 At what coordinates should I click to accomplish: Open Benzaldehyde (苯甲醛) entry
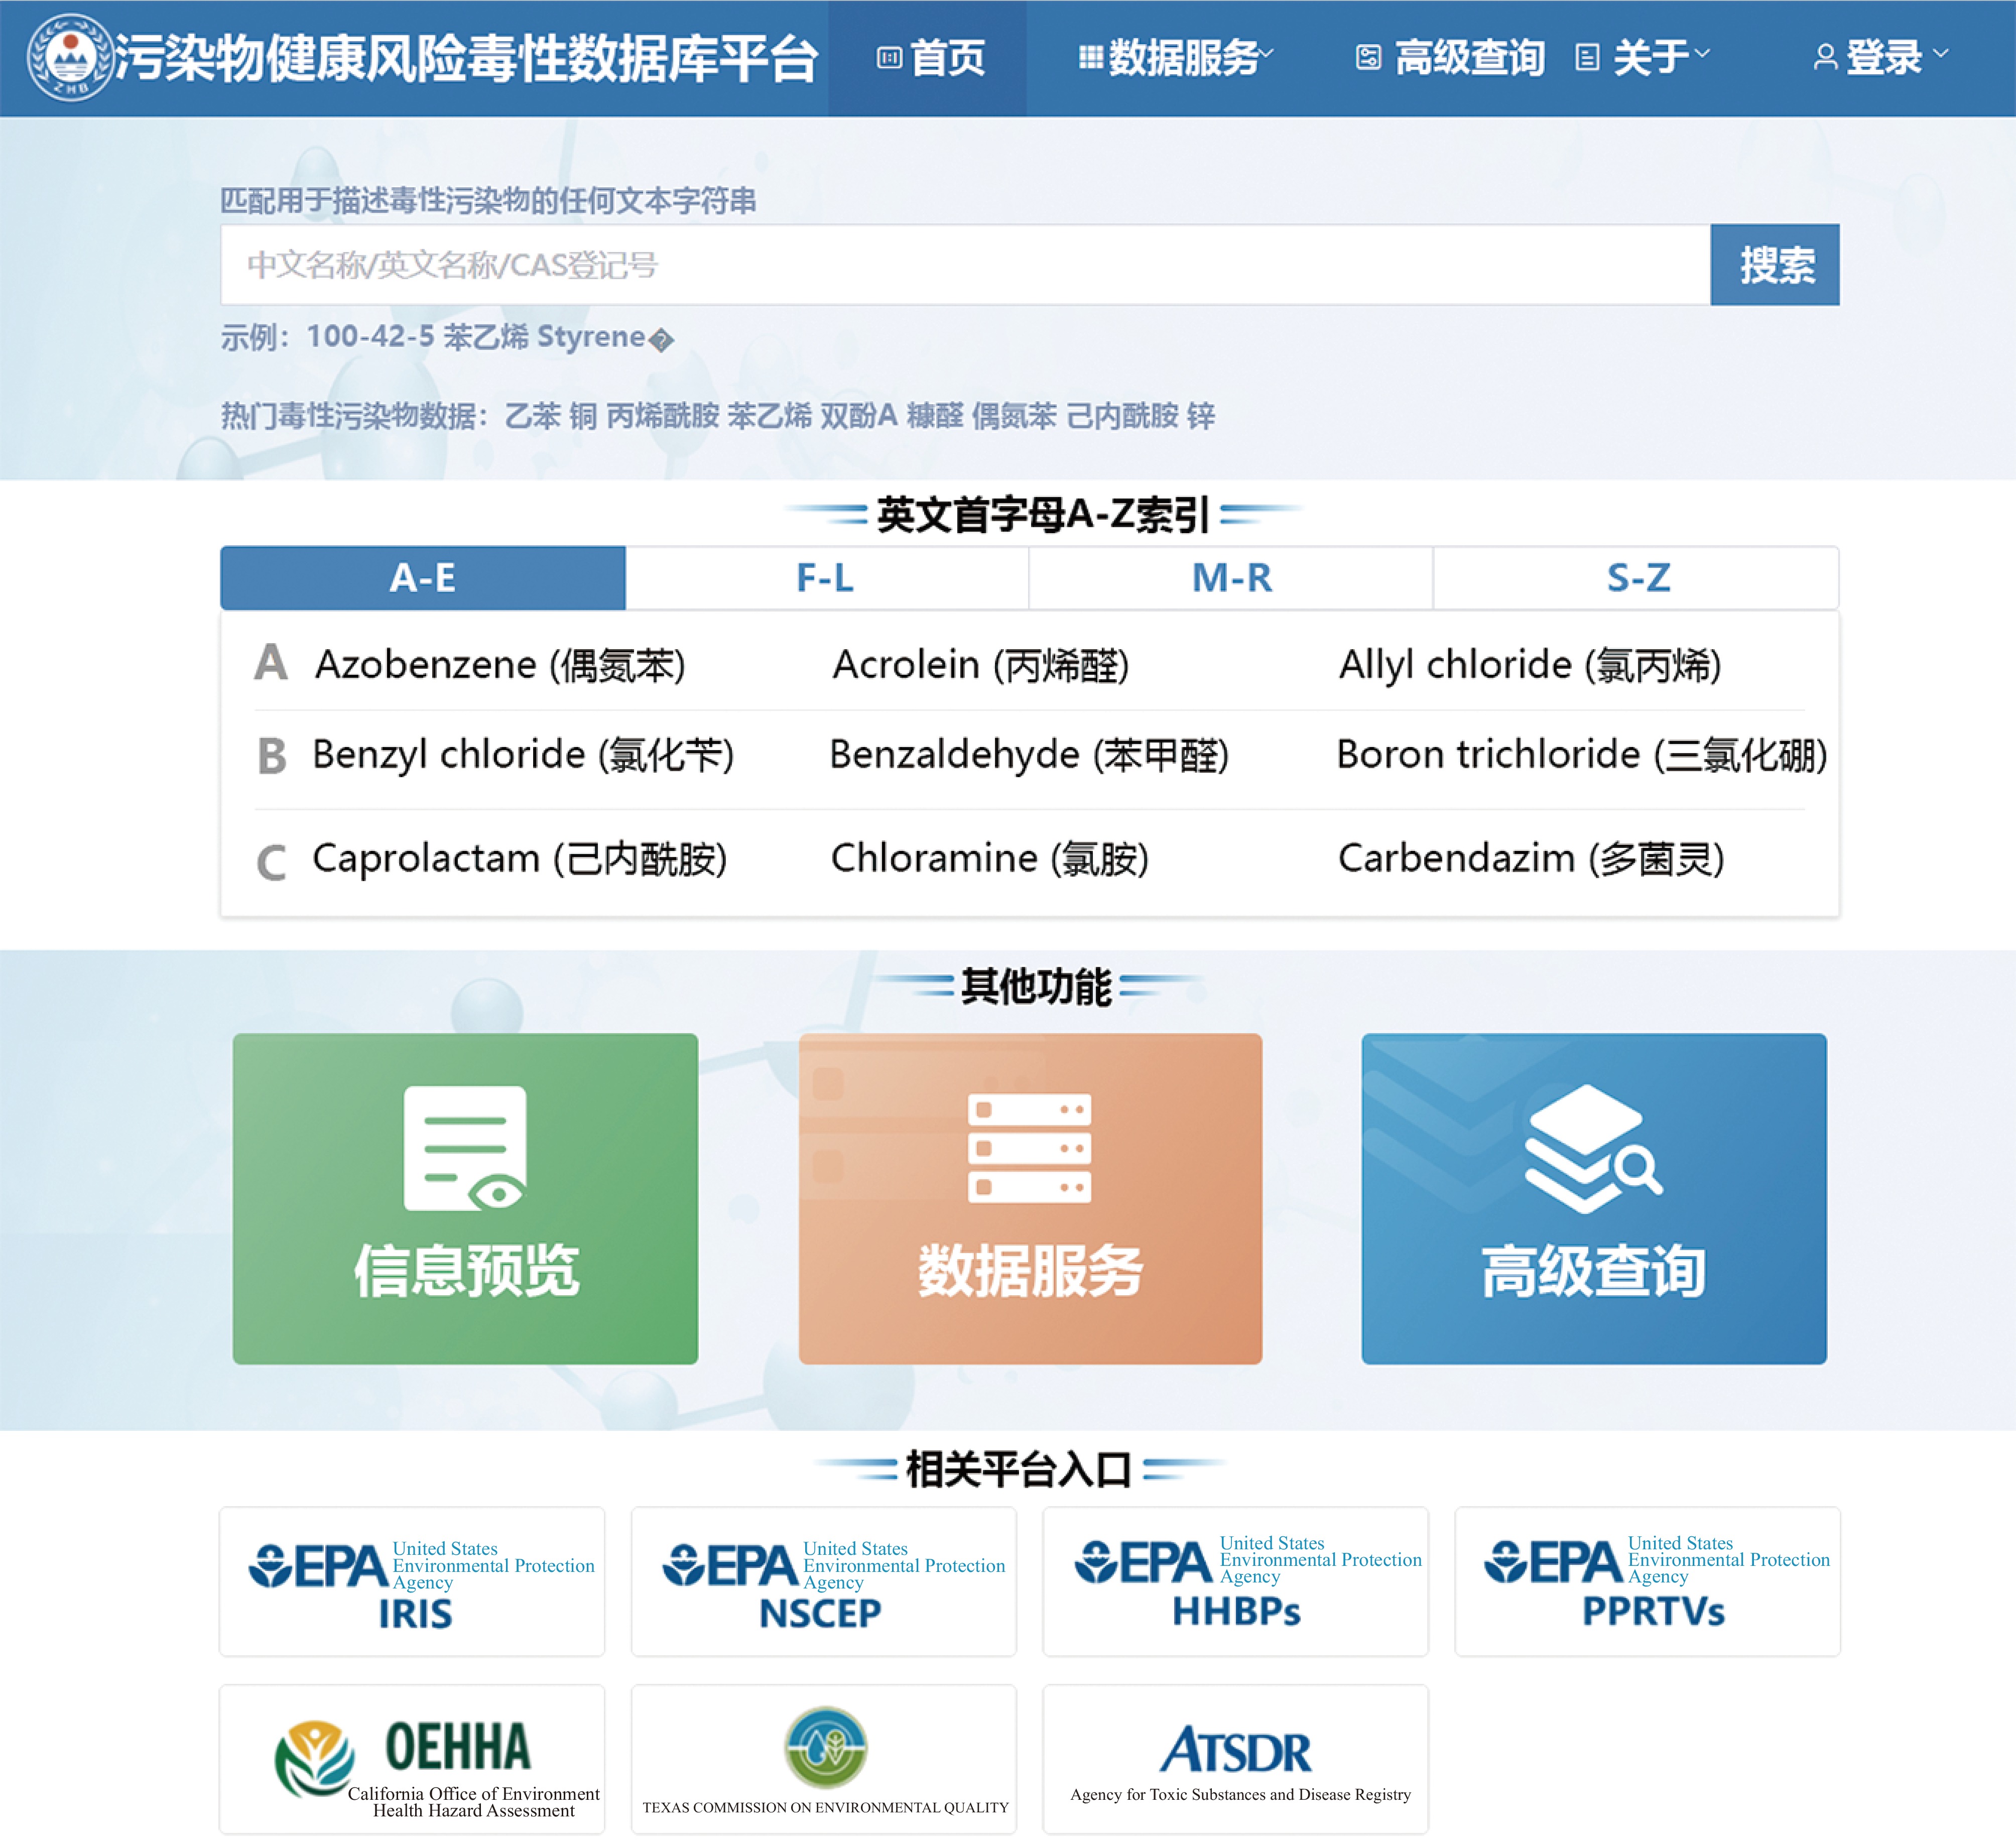point(1029,755)
